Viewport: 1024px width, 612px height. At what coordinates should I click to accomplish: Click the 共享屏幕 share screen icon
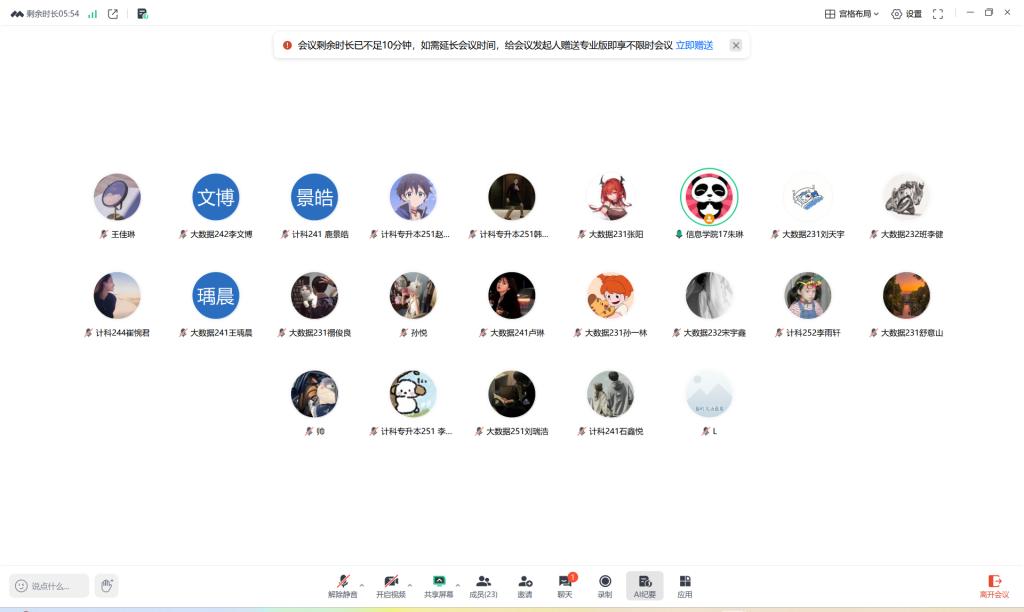click(x=438, y=585)
